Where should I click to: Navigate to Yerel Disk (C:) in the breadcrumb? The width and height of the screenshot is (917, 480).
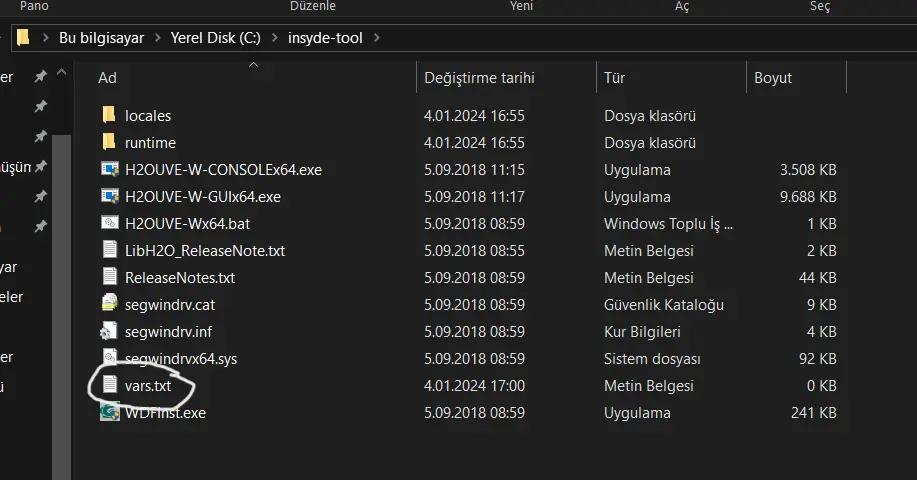215,38
